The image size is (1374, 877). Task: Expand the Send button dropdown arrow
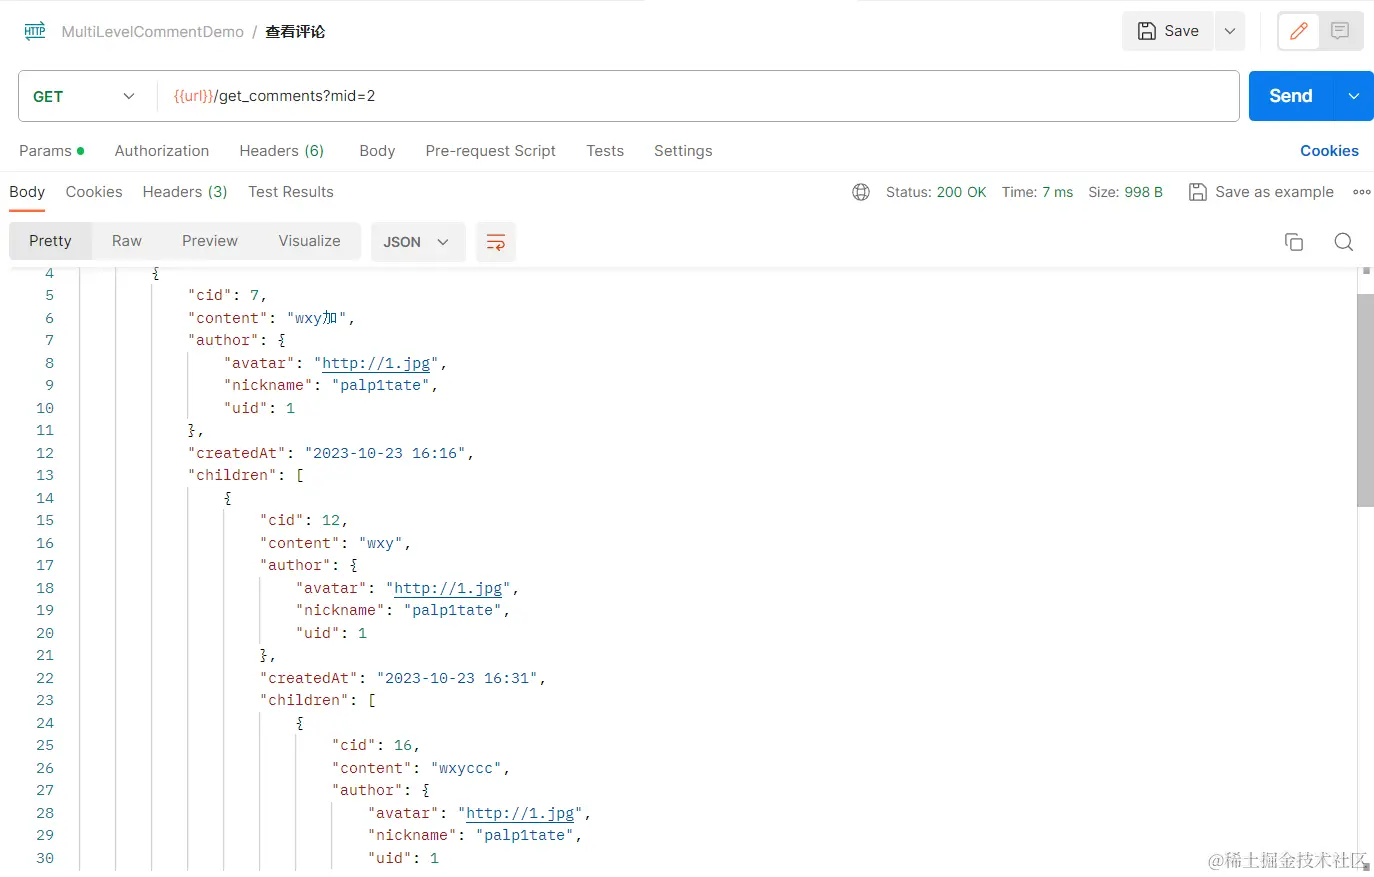(x=1353, y=96)
